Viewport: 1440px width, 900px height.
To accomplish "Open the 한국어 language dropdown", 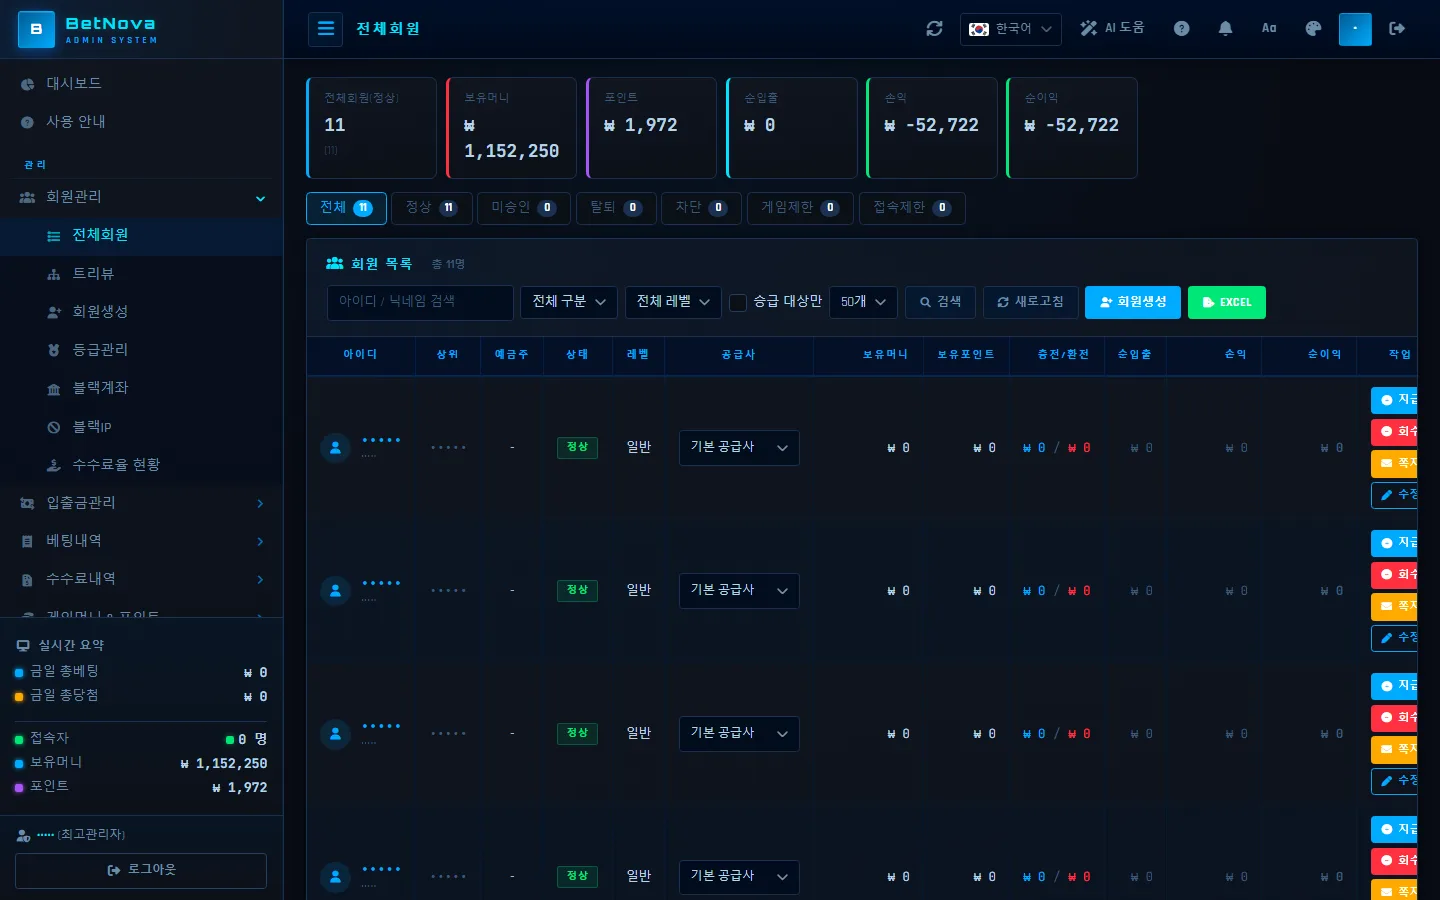I will point(1010,29).
